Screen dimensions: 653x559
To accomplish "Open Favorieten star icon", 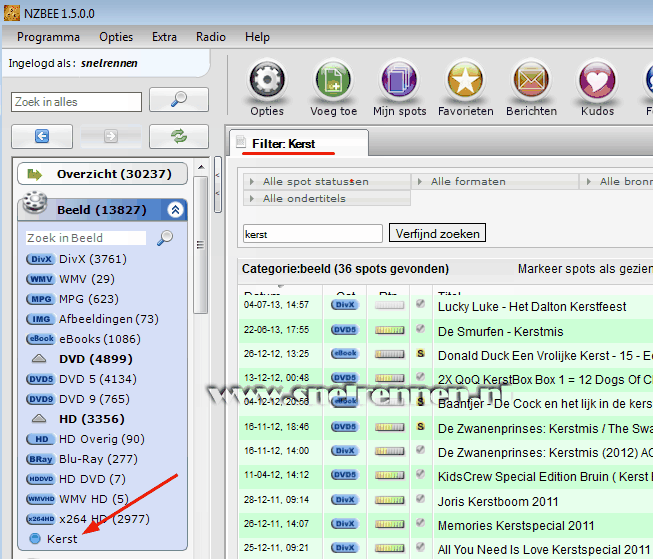I will 465,80.
